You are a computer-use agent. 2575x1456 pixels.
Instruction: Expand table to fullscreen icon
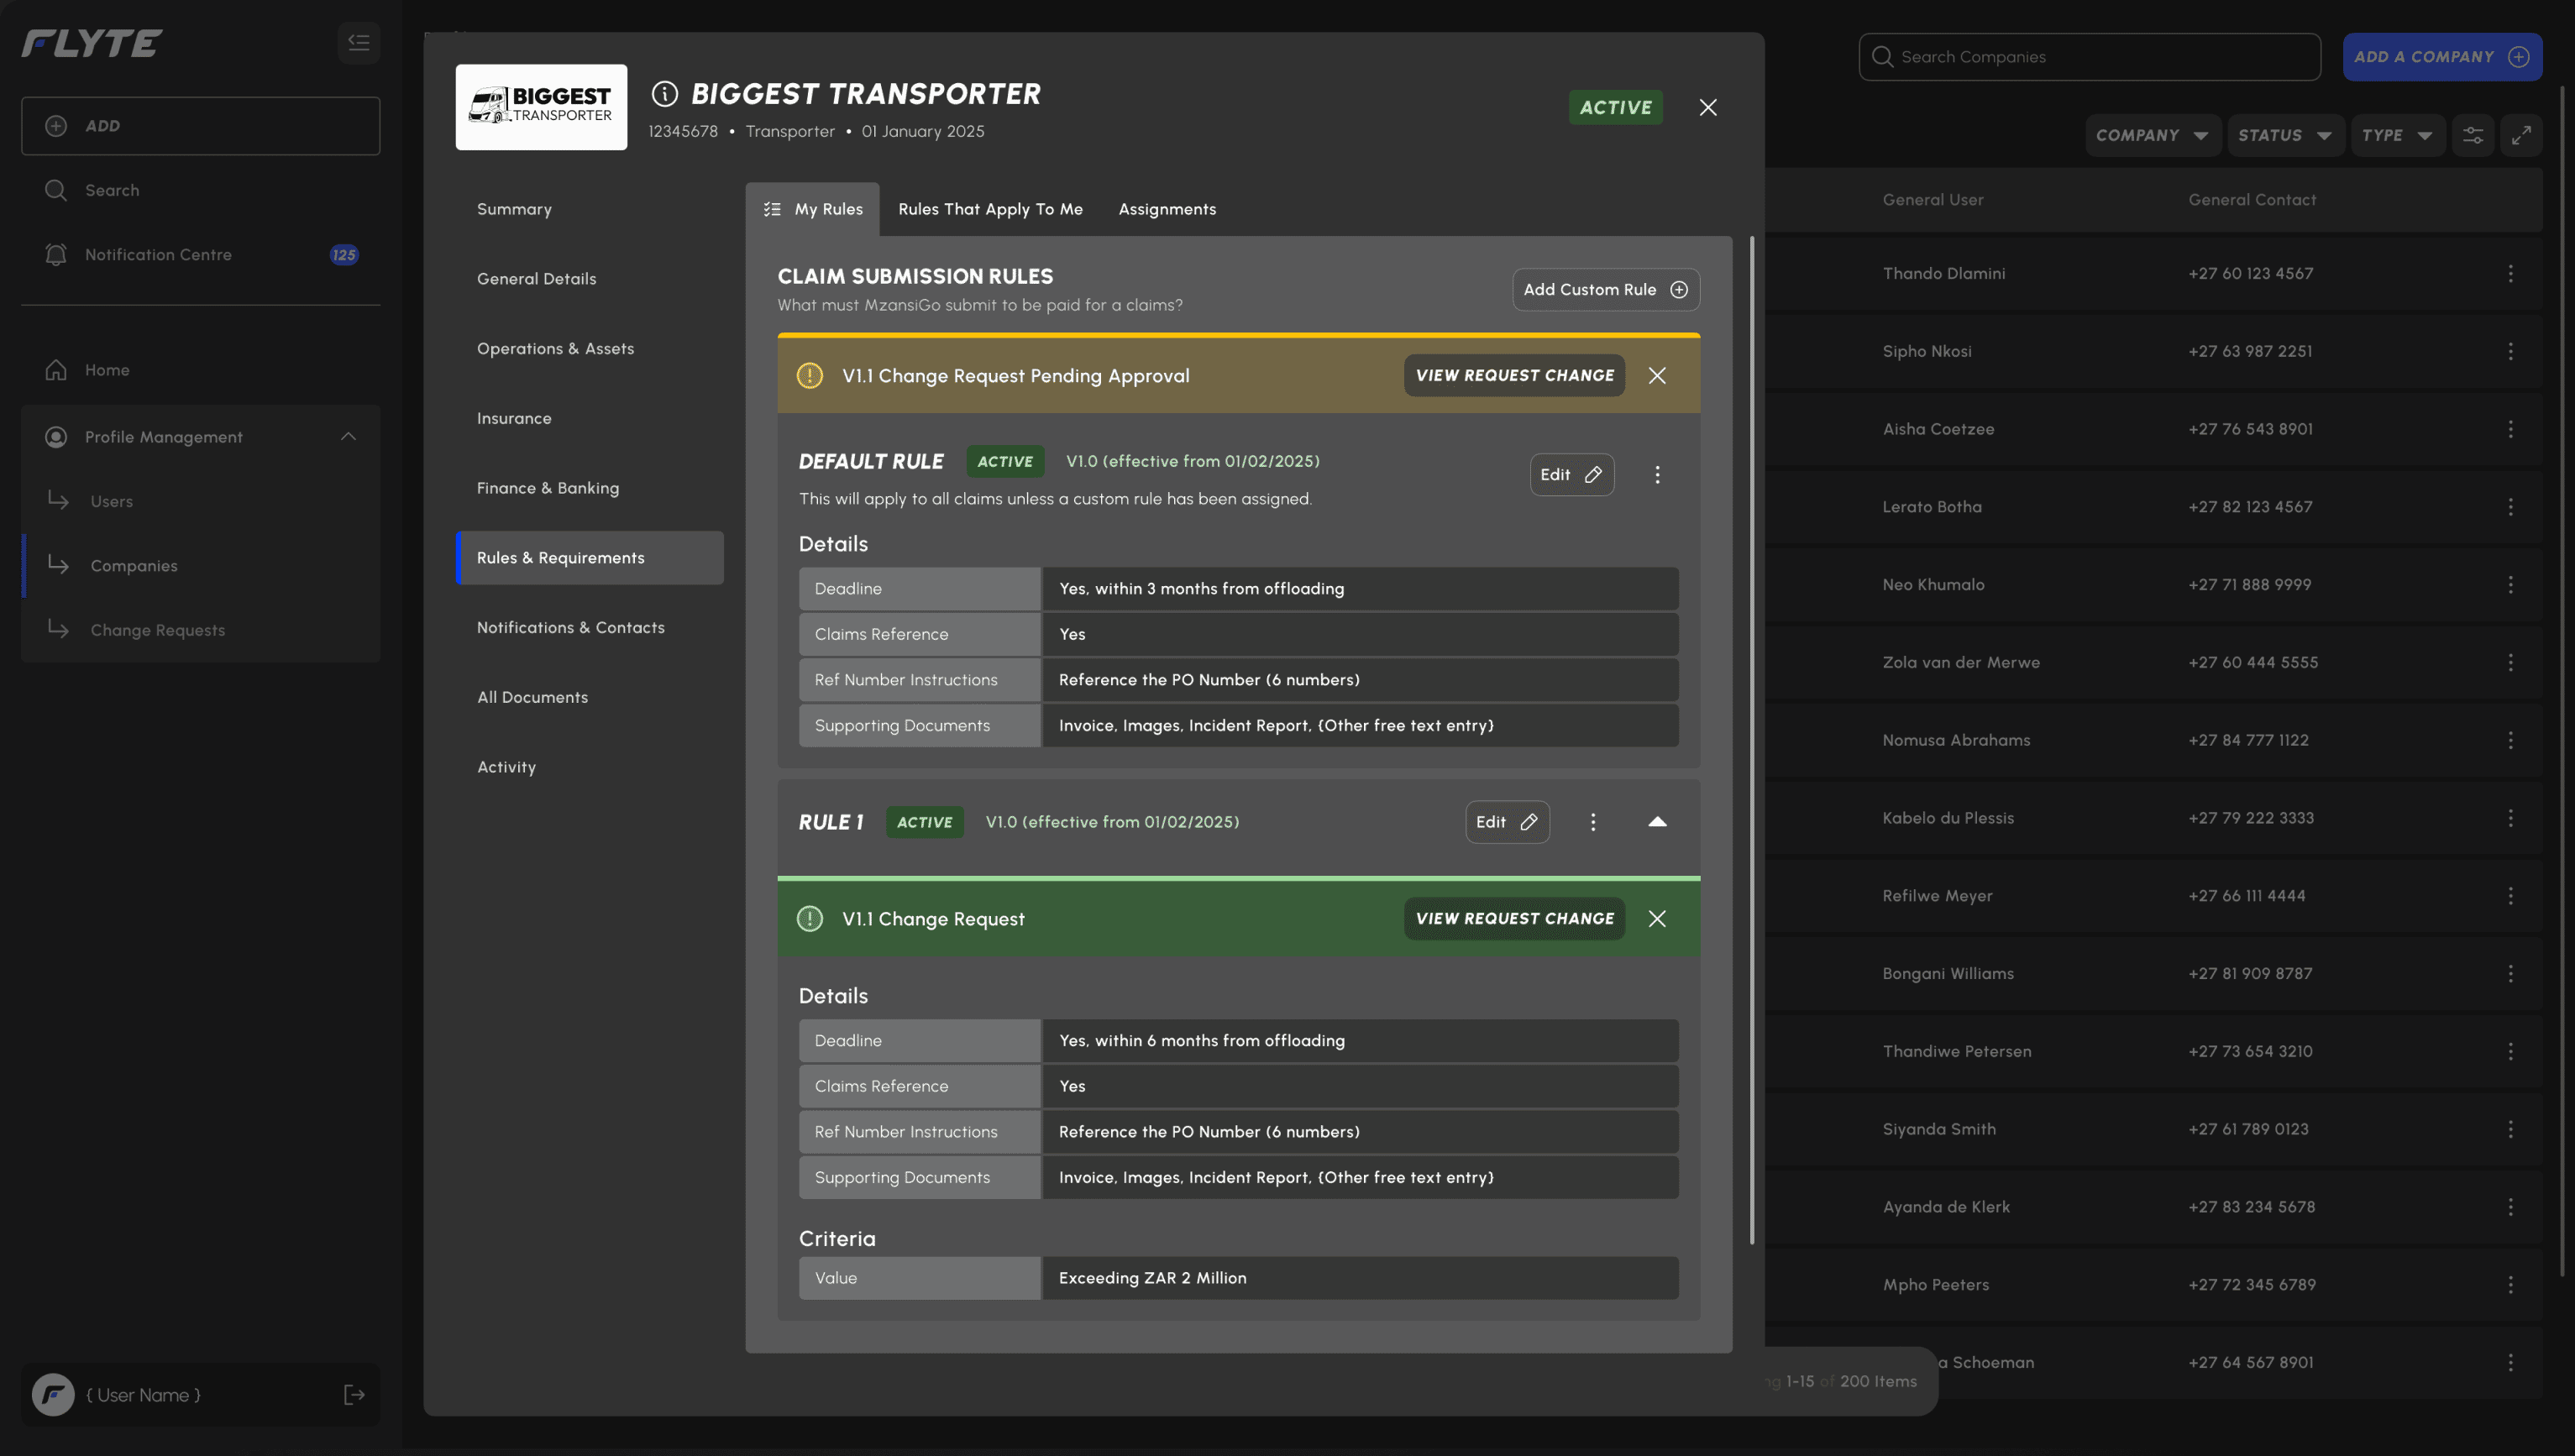coord(2521,135)
